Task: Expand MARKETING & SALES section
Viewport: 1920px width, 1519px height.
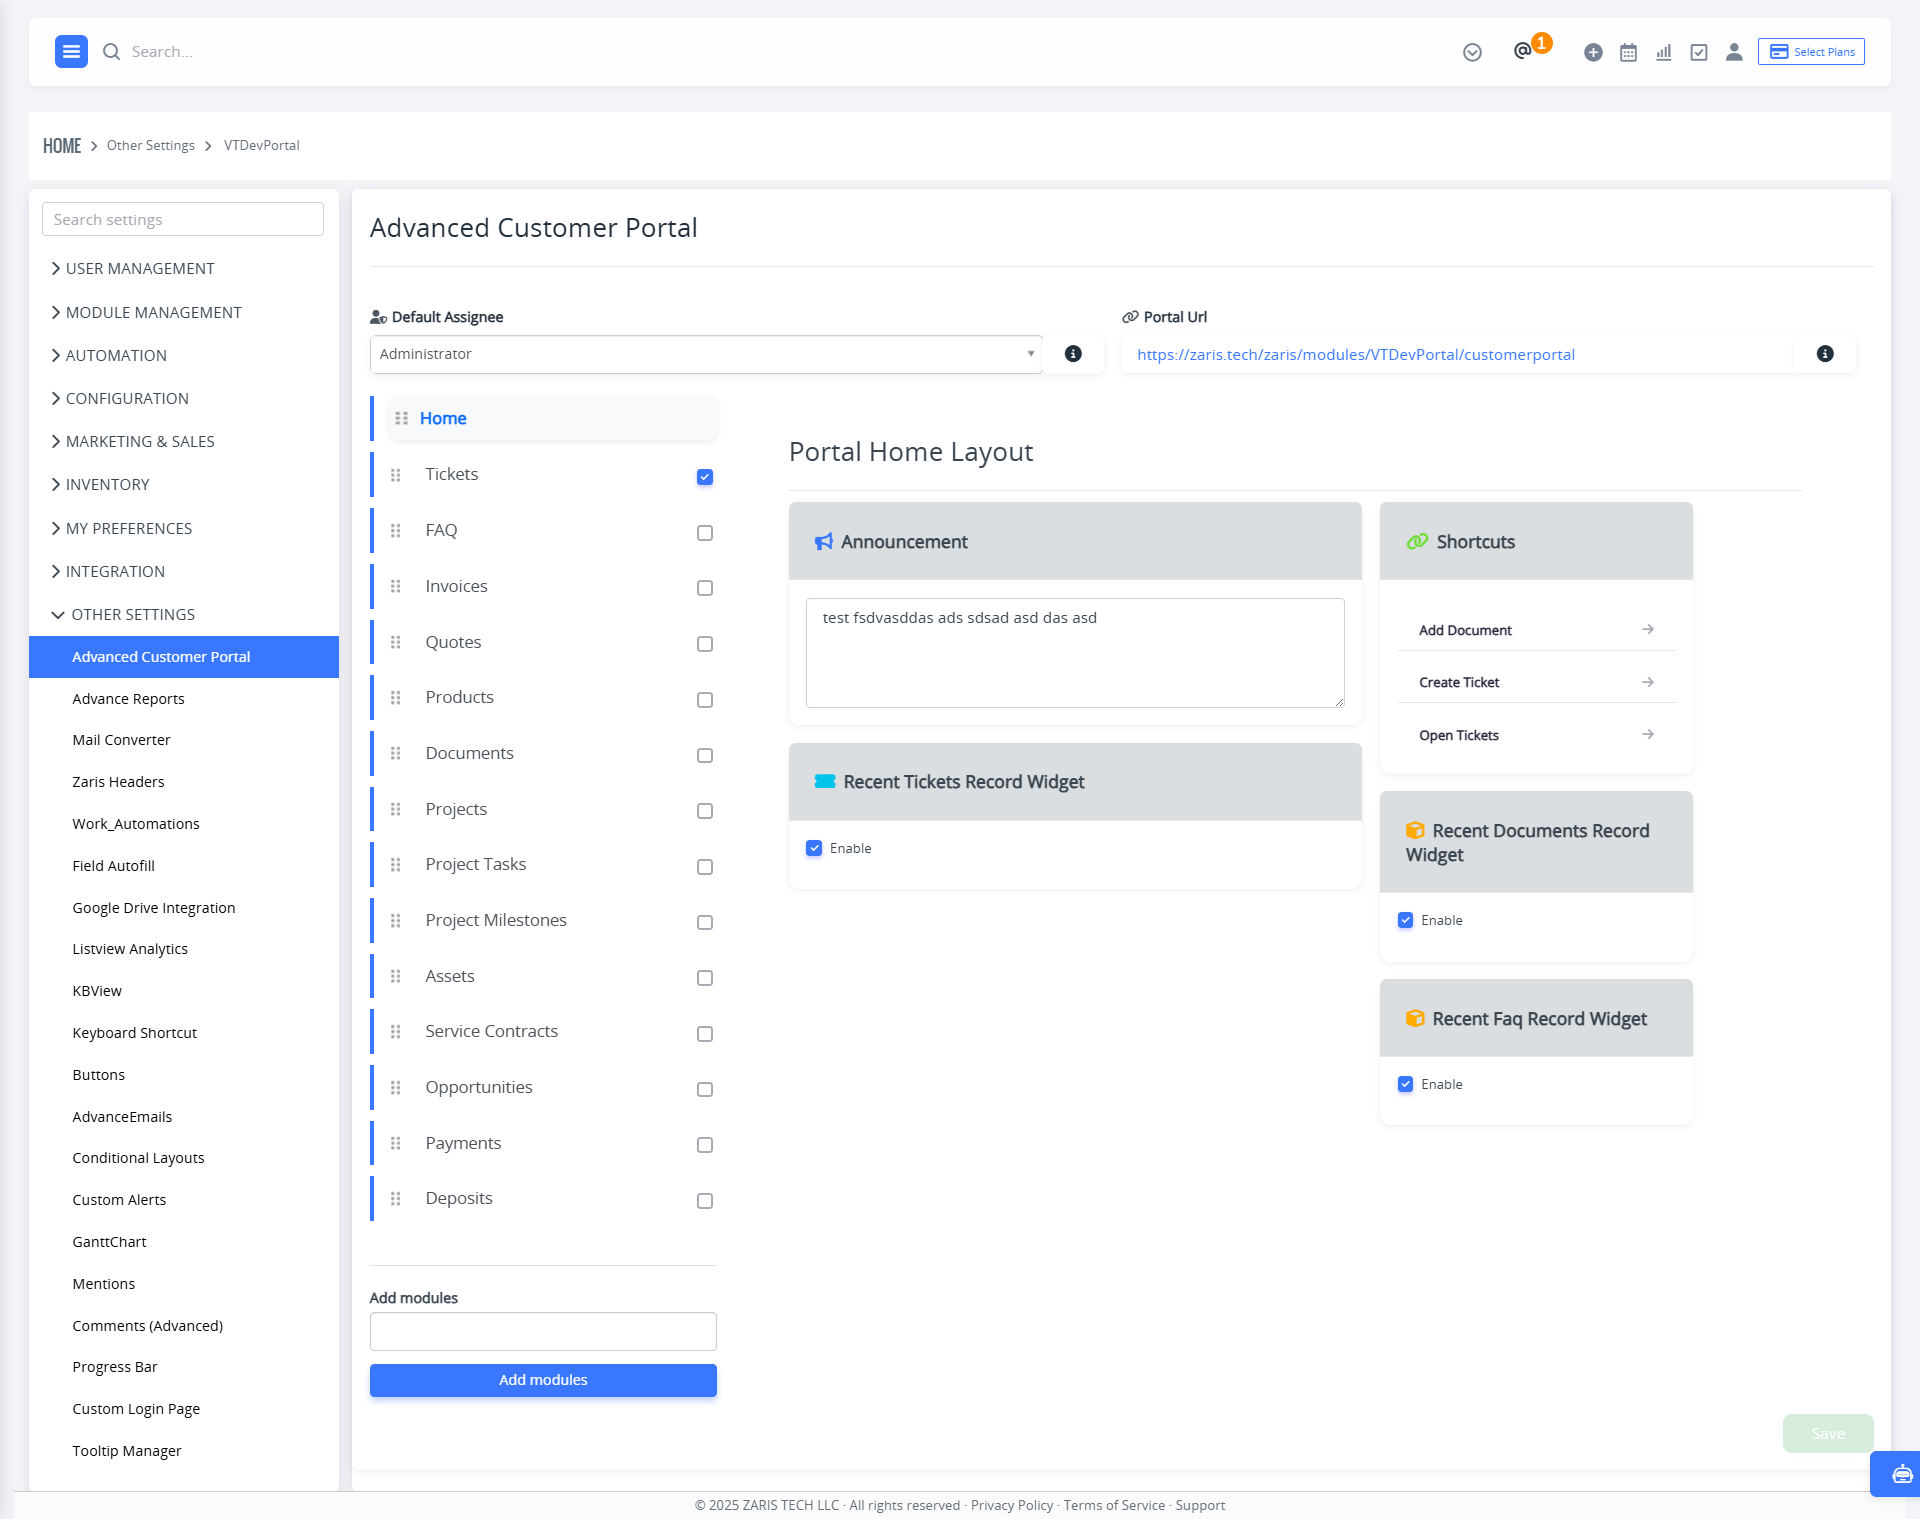Action: pyautogui.click(x=133, y=442)
